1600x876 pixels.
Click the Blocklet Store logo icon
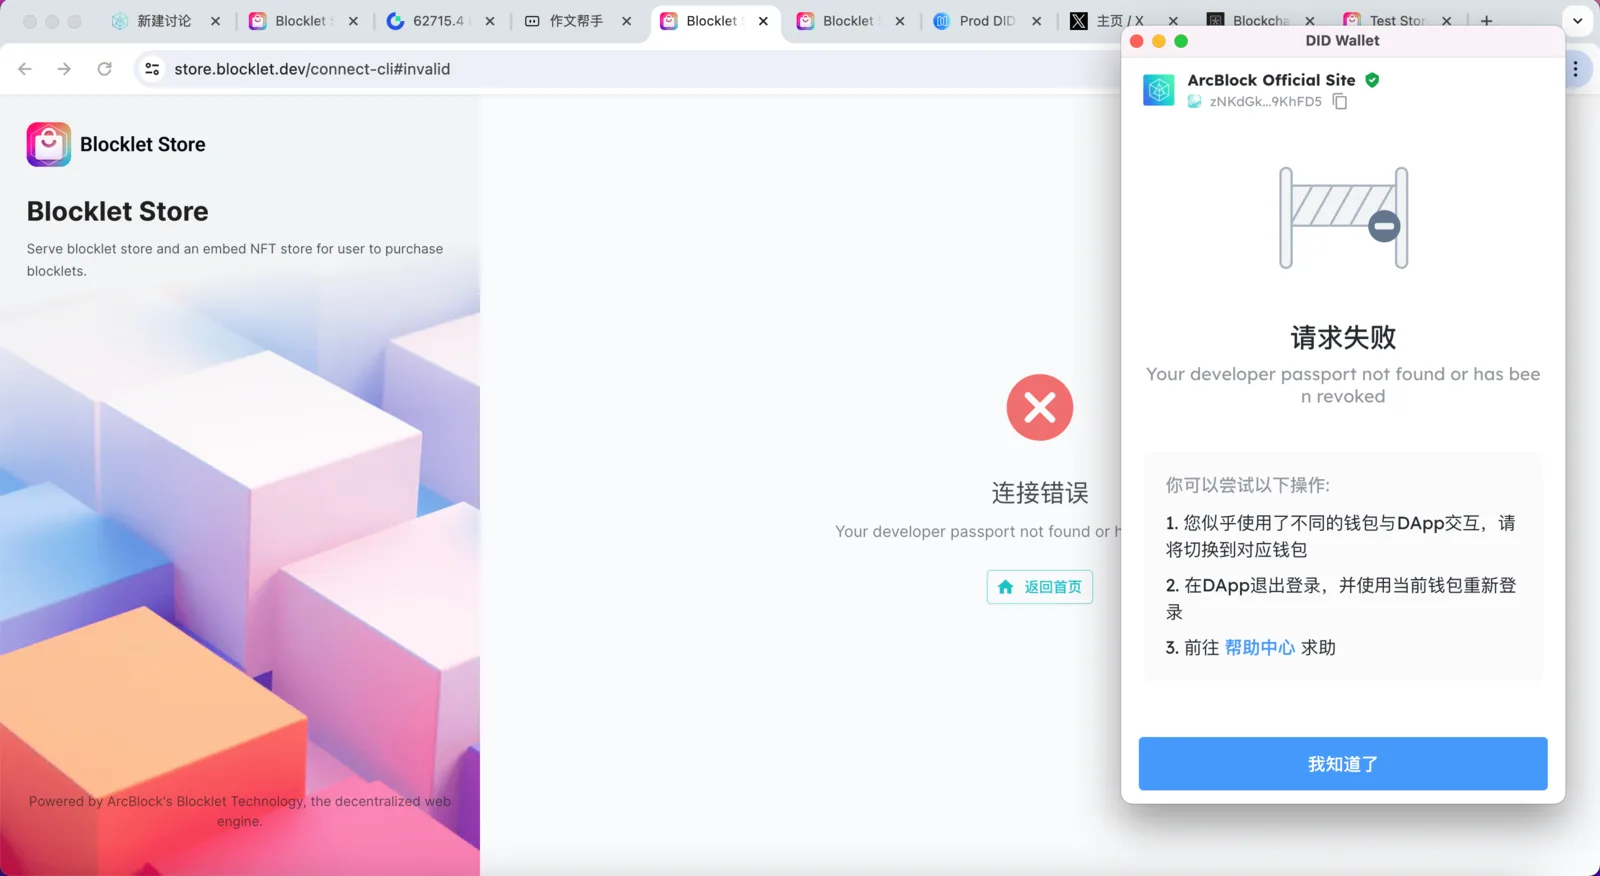[49, 144]
